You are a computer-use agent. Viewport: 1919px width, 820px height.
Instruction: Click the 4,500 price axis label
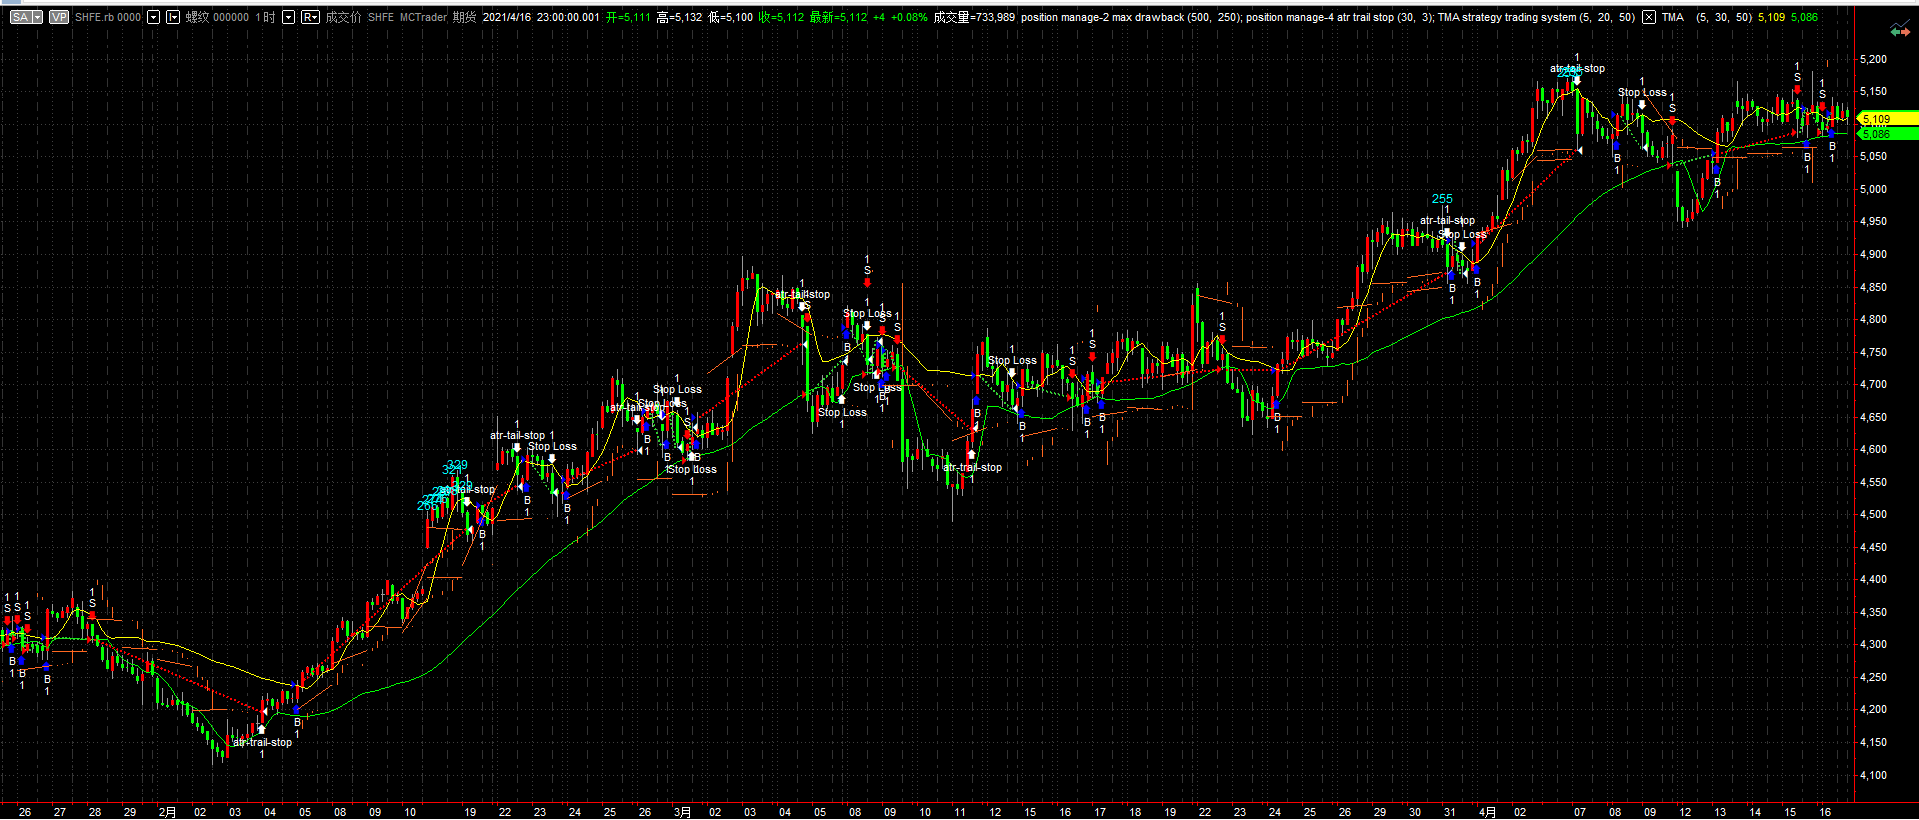click(x=1873, y=514)
